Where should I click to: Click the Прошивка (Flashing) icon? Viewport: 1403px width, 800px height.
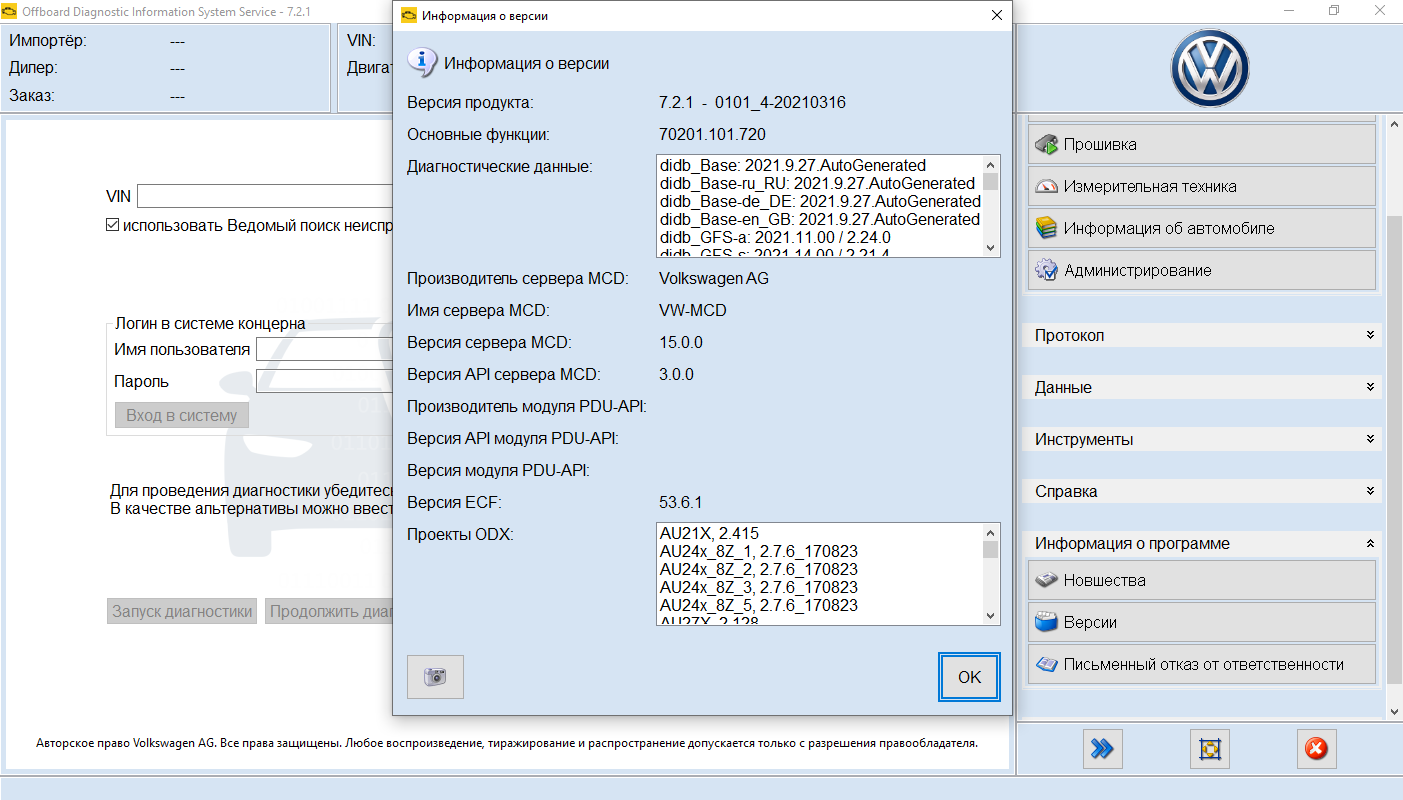[x=1046, y=144]
